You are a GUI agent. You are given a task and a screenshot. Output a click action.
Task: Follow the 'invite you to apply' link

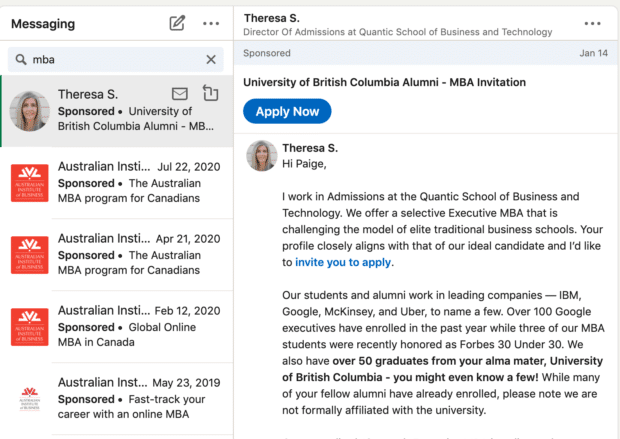click(x=343, y=262)
